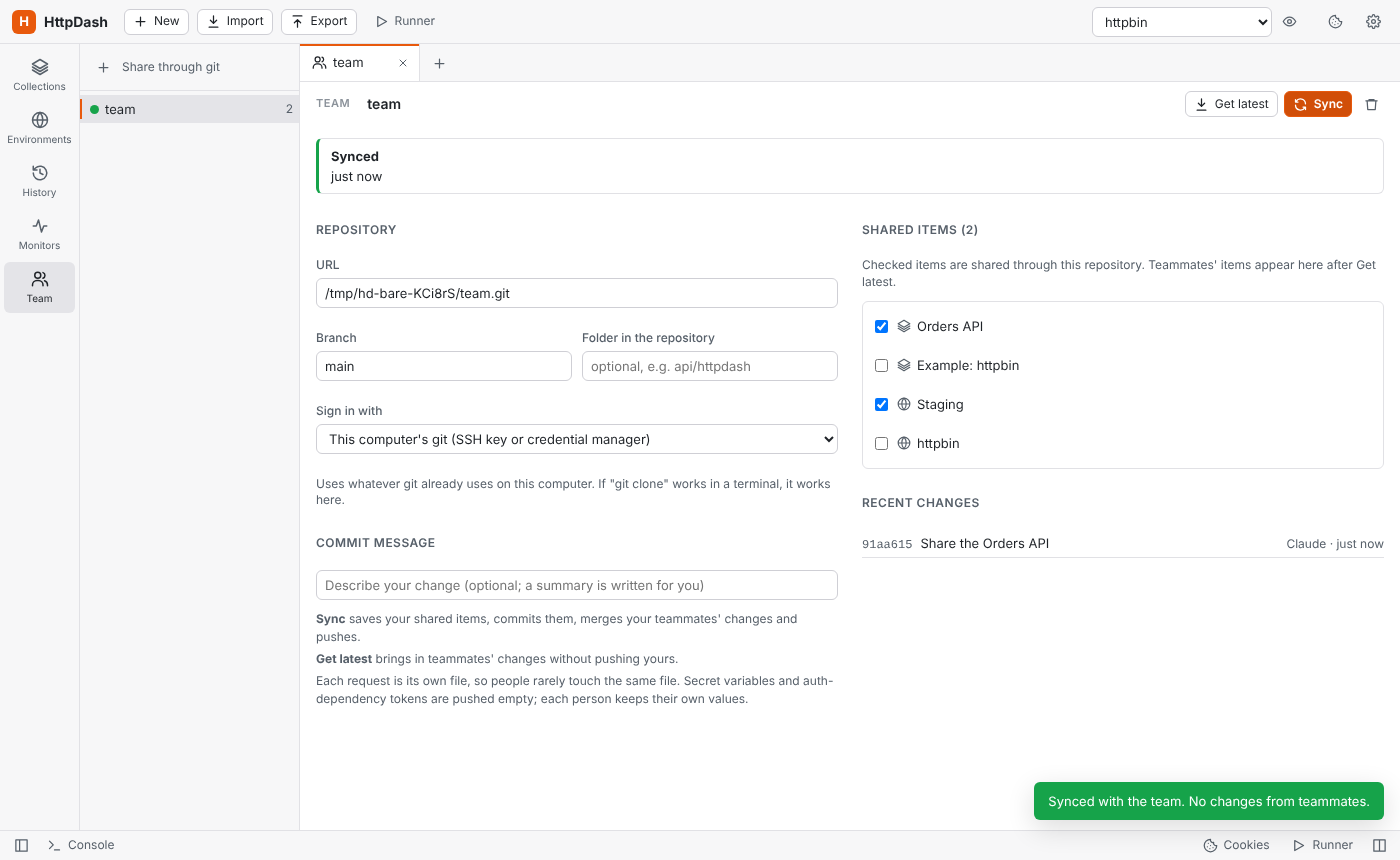Screen dimensions: 1400x860
Task: Click the eye icon next to environment selector
Action: [x=1290, y=22]
